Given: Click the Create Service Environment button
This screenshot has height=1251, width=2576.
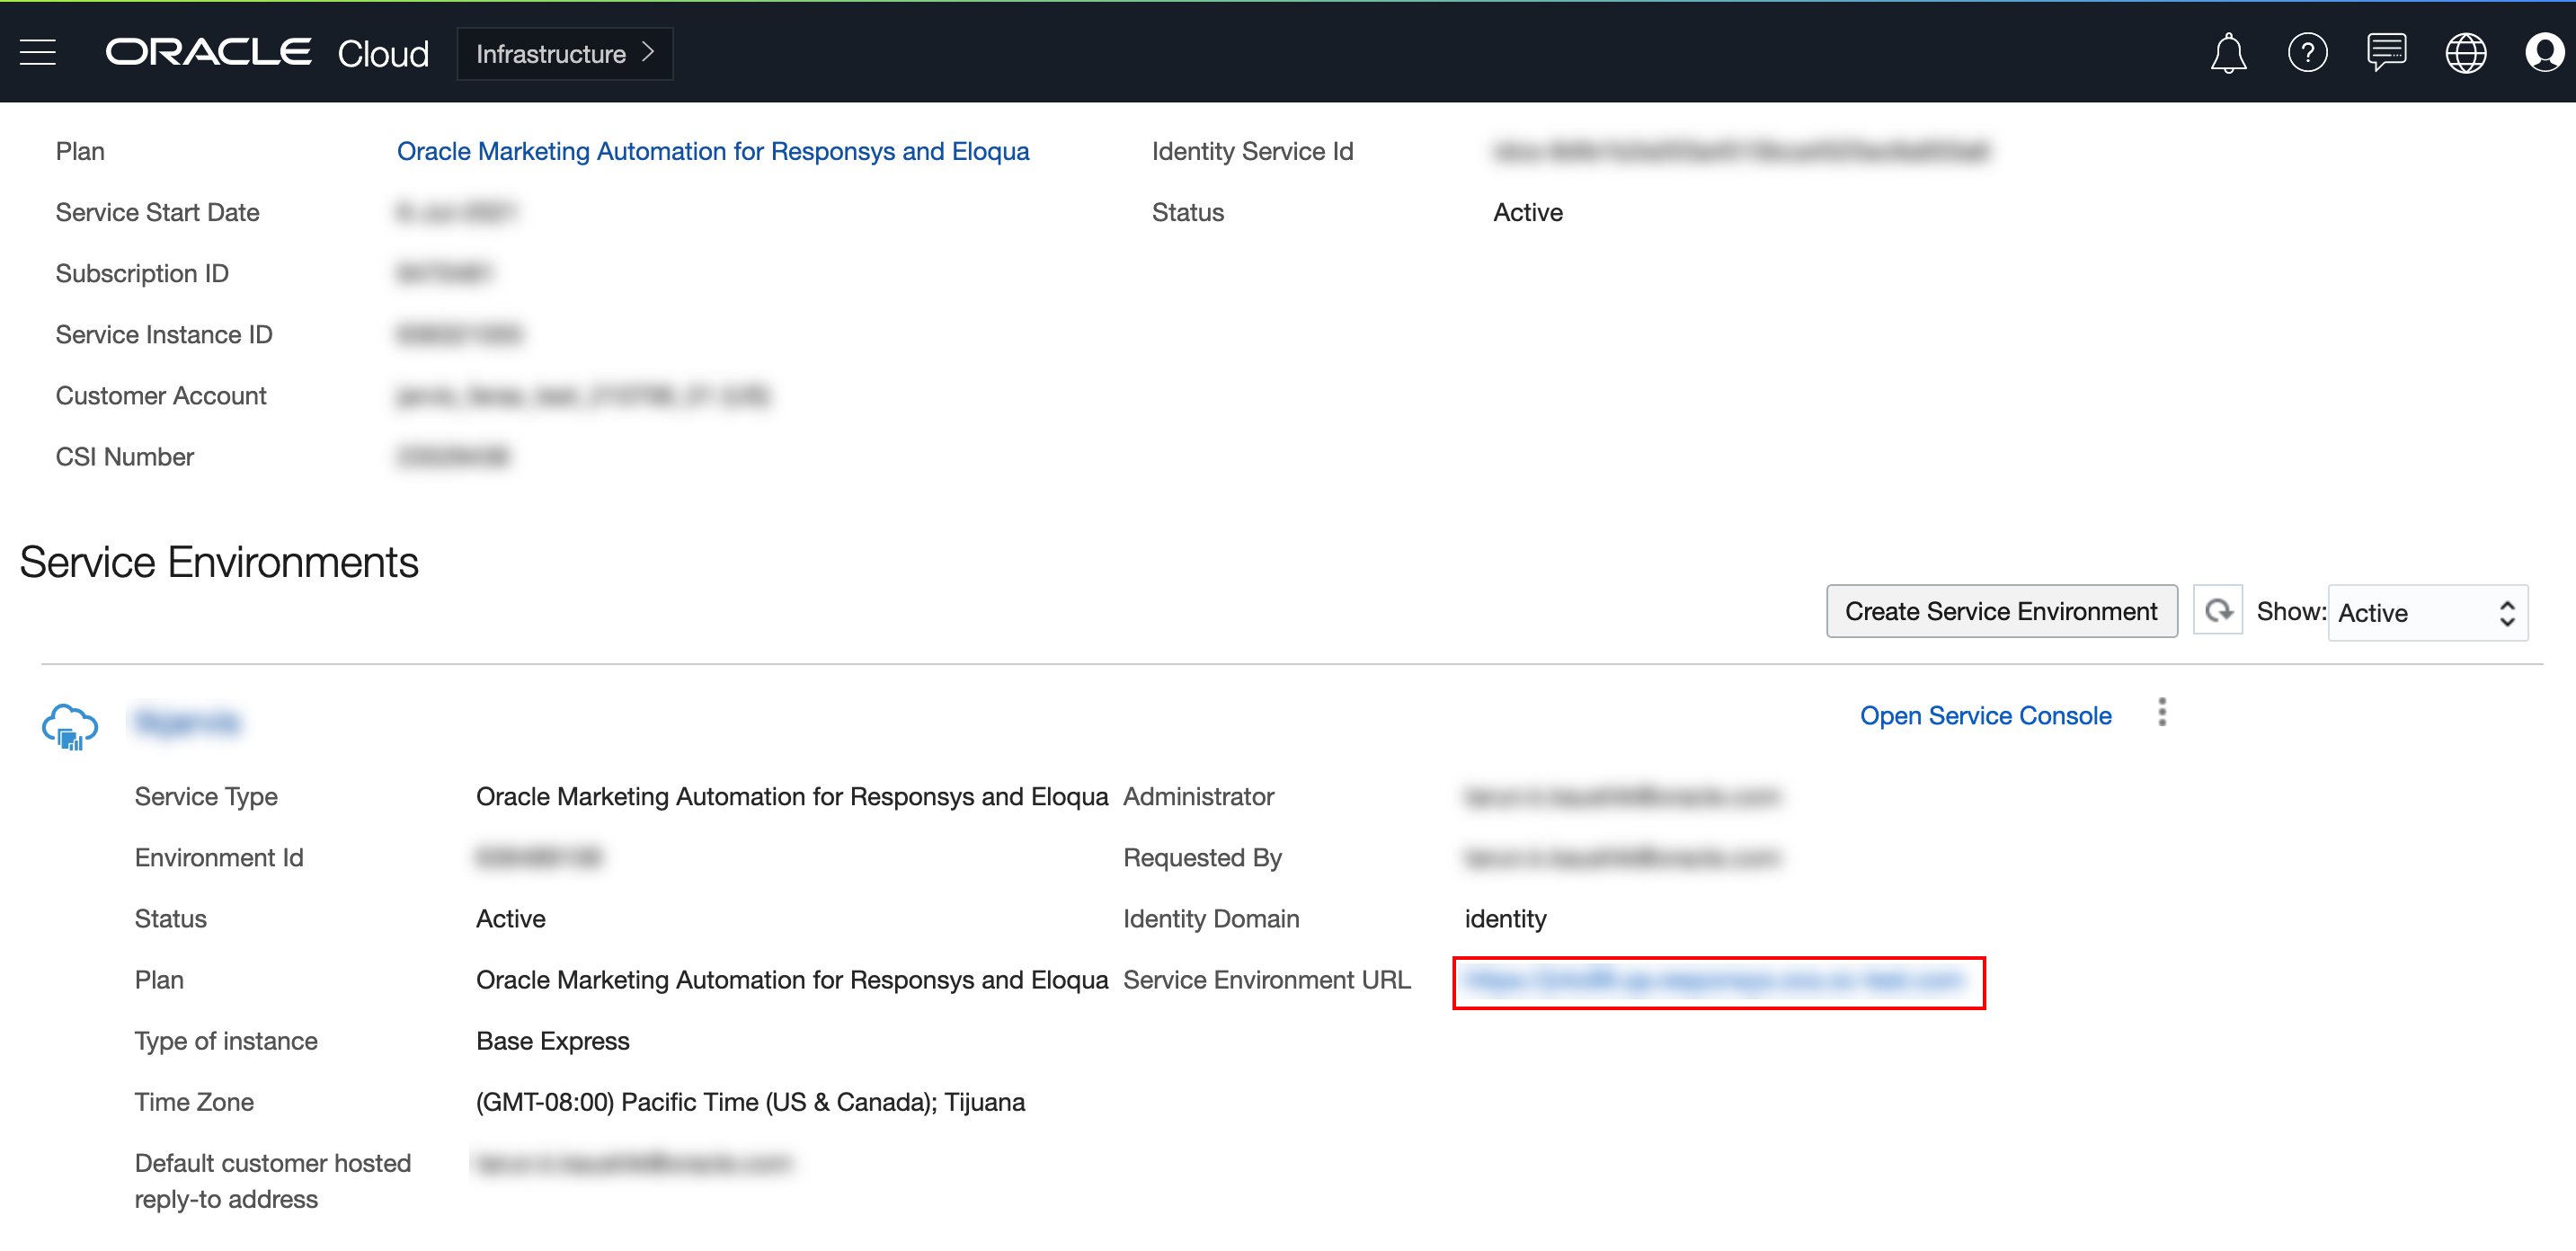Looking at the screenshot, I should [x=2001, y=611].
